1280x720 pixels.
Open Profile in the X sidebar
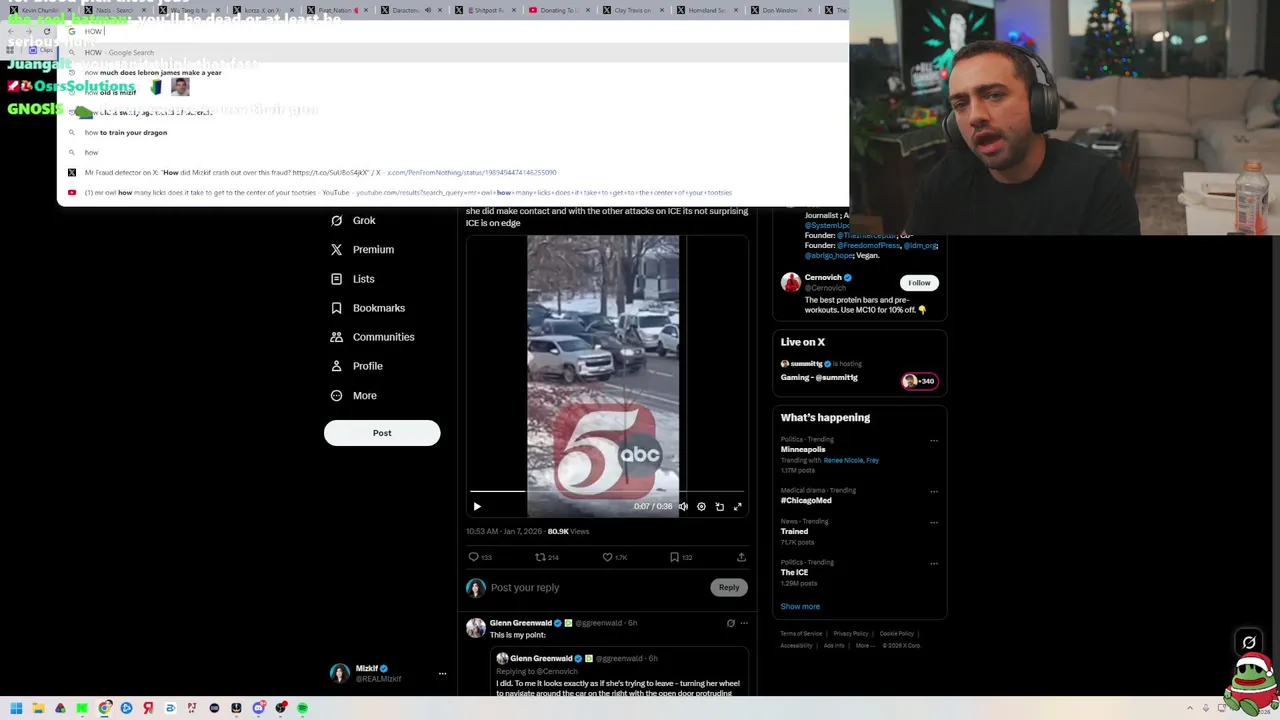point(356,366)
